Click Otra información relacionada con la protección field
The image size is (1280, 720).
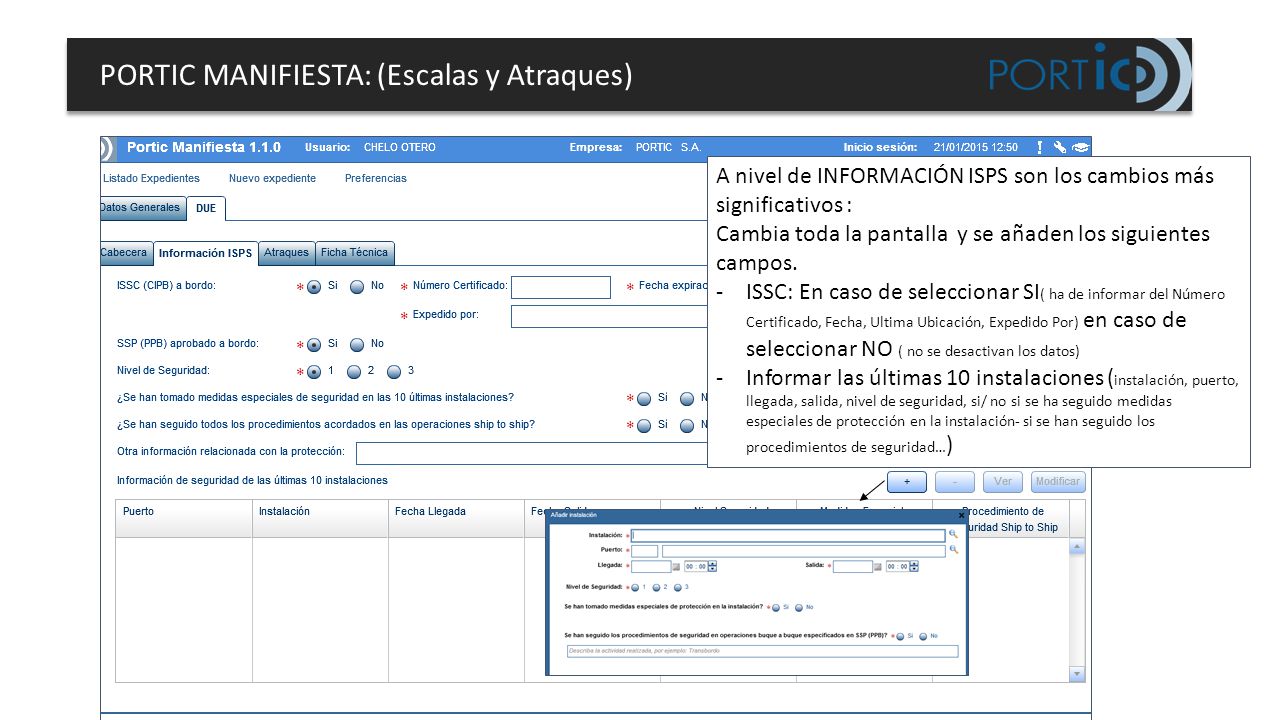click(x=531, y=453)
